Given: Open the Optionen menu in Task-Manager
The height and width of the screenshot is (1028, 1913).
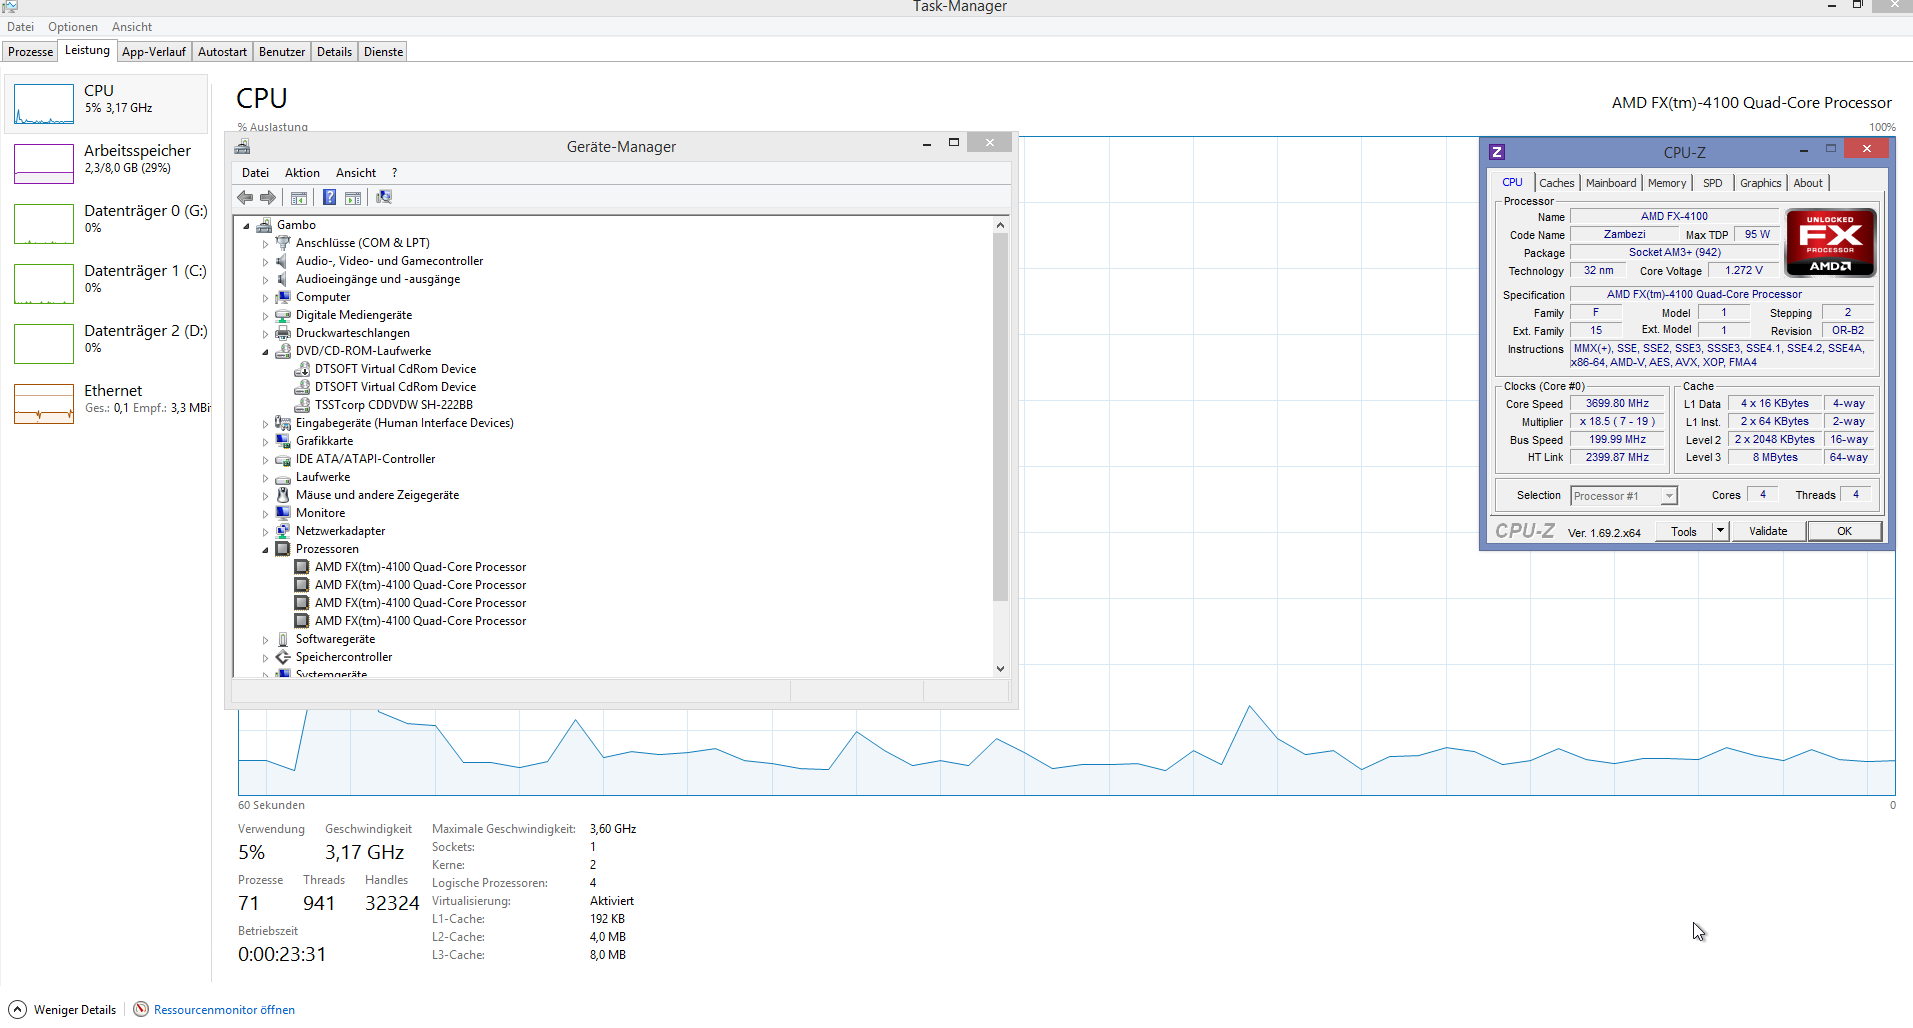Looking at the screenshot, I should pyautogui.click(x=73, y=27).
